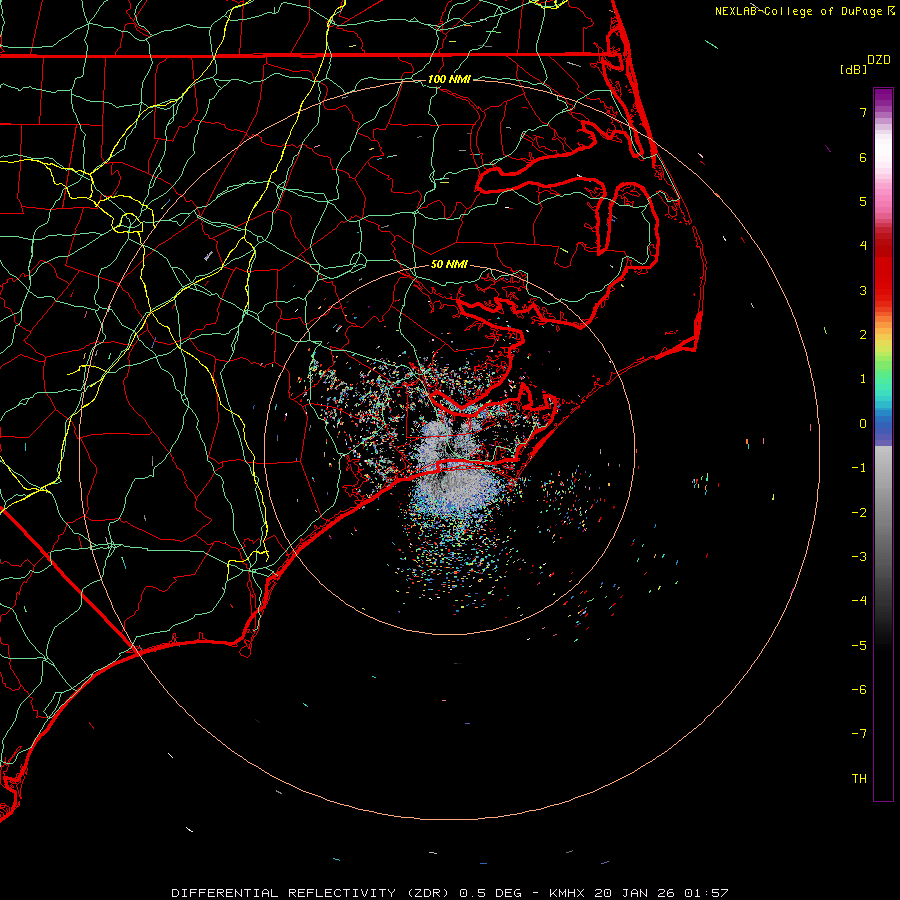The height and width of the screenshot is (900, 900).
Task: Select the 7 dB tick on the scale
Action: pos(861,113)
